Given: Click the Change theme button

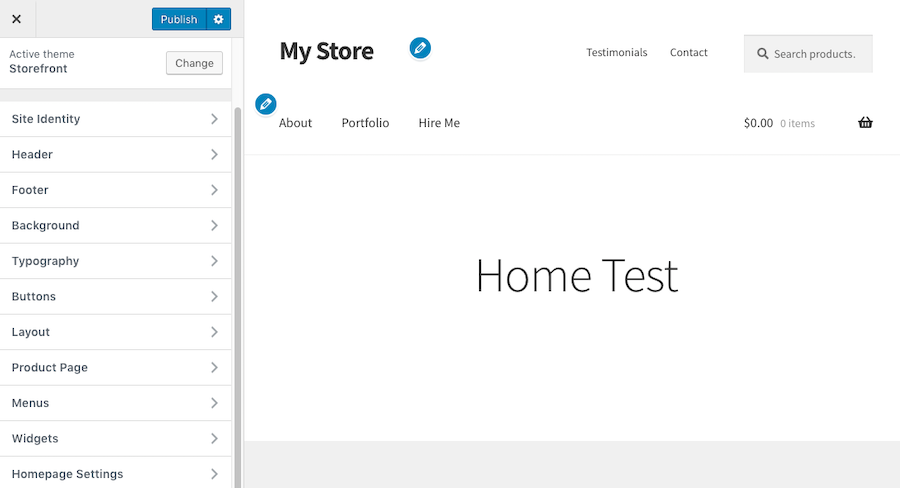Looking at the screenshot, I should pos(194,63).
